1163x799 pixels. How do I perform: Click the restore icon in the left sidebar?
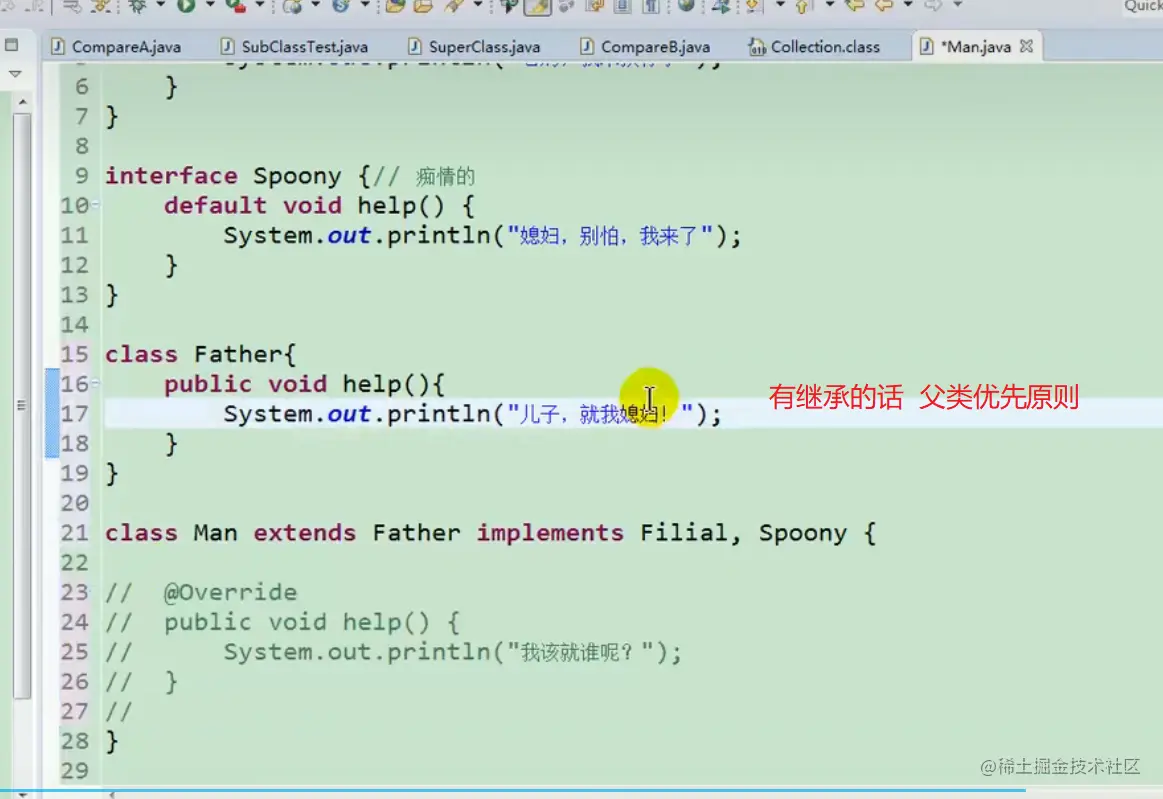click(x=12, y=45)
